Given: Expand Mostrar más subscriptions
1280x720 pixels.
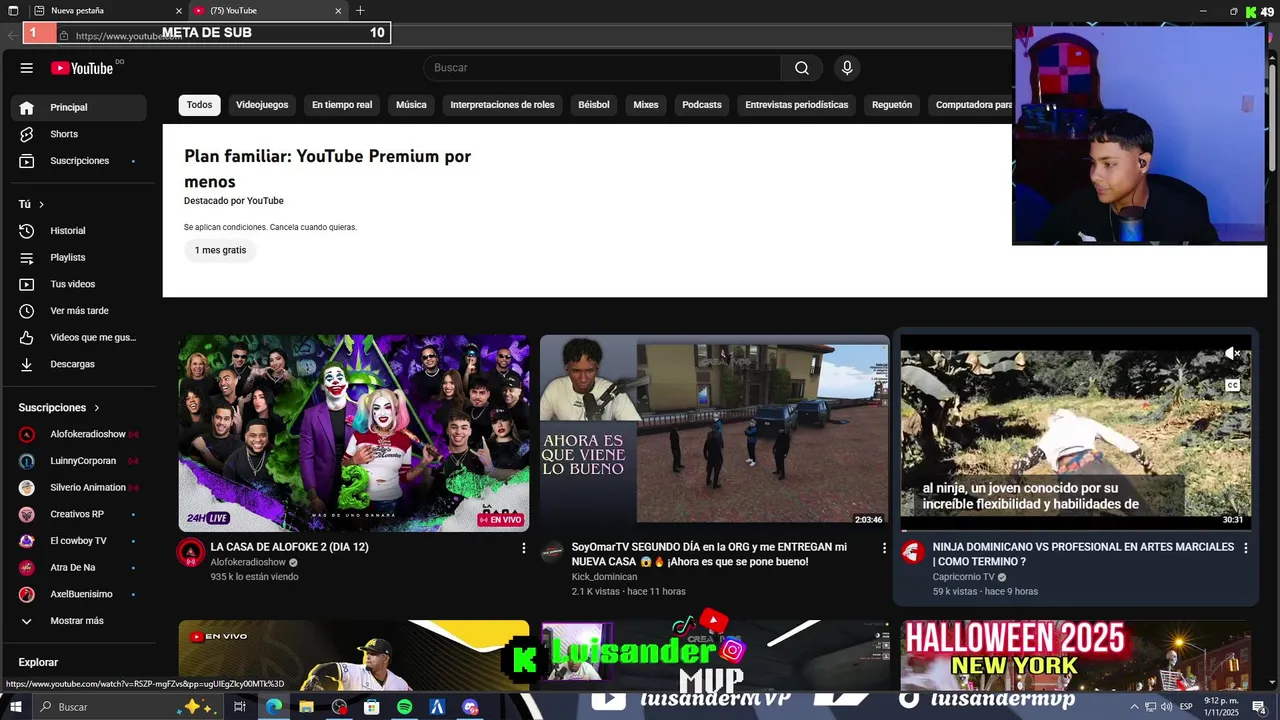Looking at the screenshot, I should pyautogui.click(x=79, y=621).
